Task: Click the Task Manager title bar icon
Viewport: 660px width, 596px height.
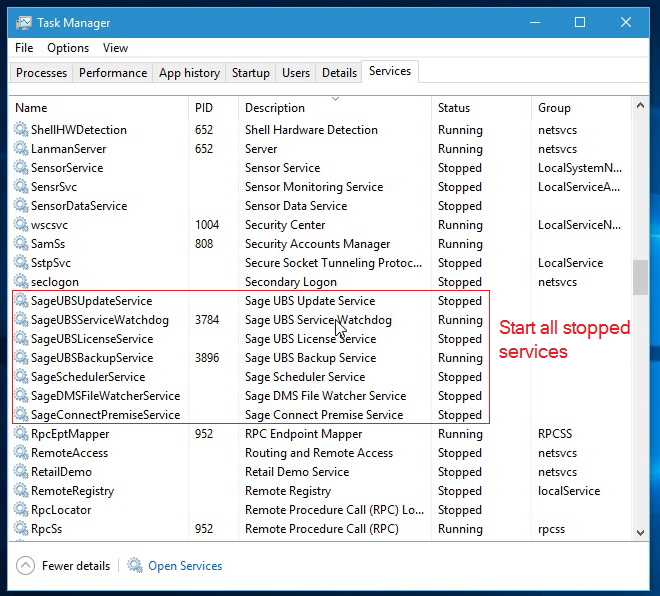Action: pos(24,23)
